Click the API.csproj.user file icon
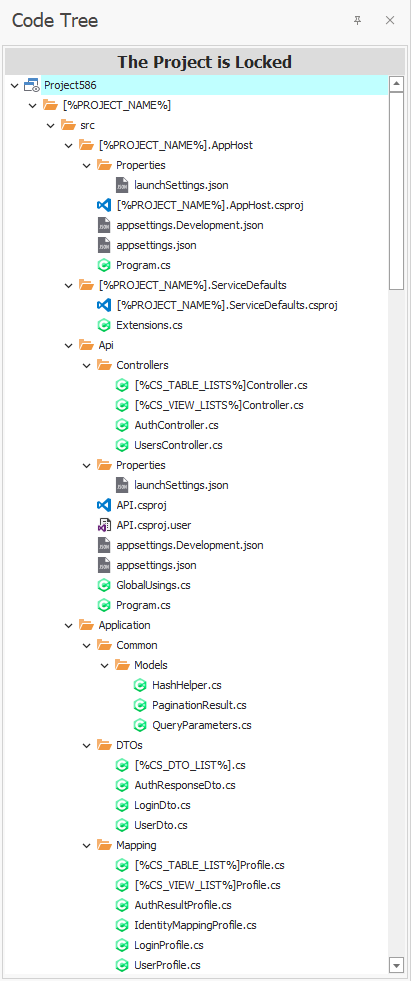Image resolution: width=411 pixels, height=981 pixels. (x=104, y=525)
